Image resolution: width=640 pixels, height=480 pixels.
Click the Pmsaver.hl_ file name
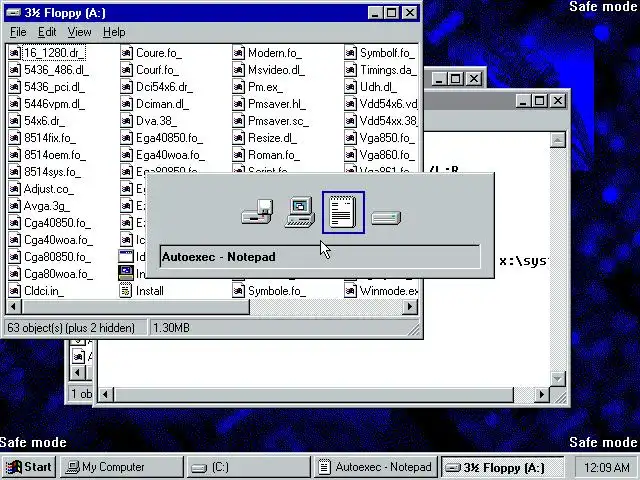click(x=276, y=104)
